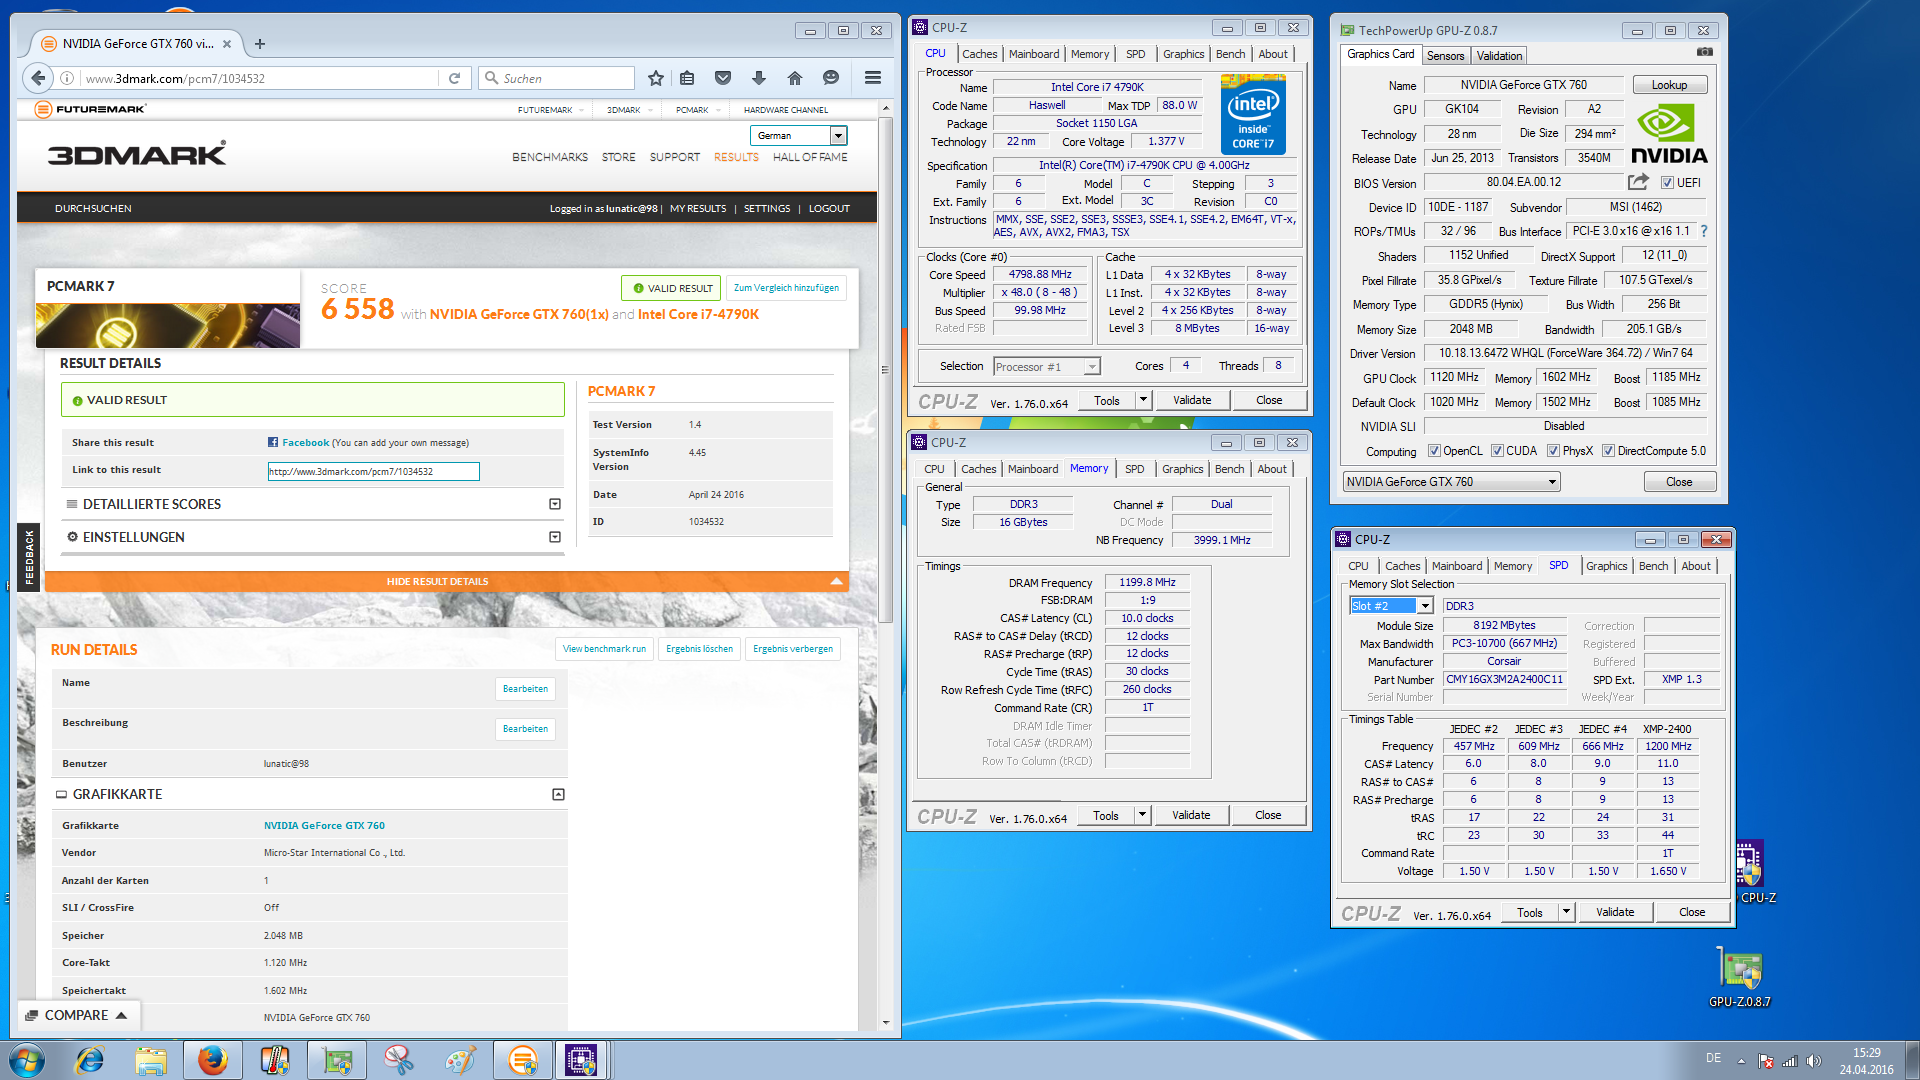This screenshot has height=1080, width=1920.
Task: Click the Intel Core i7 logo in CPU-Z
Action: 1253,114
